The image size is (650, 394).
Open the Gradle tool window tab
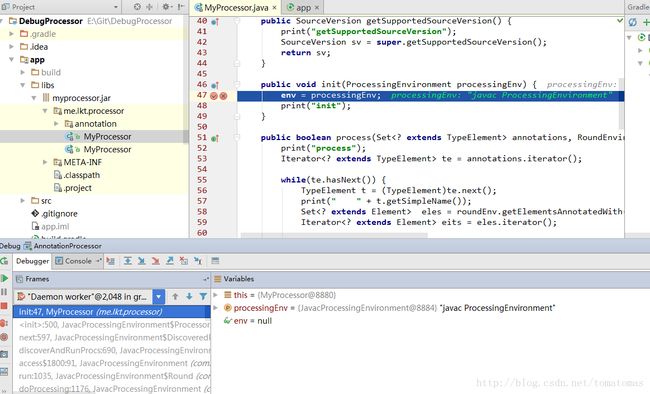tap(638, 7)
